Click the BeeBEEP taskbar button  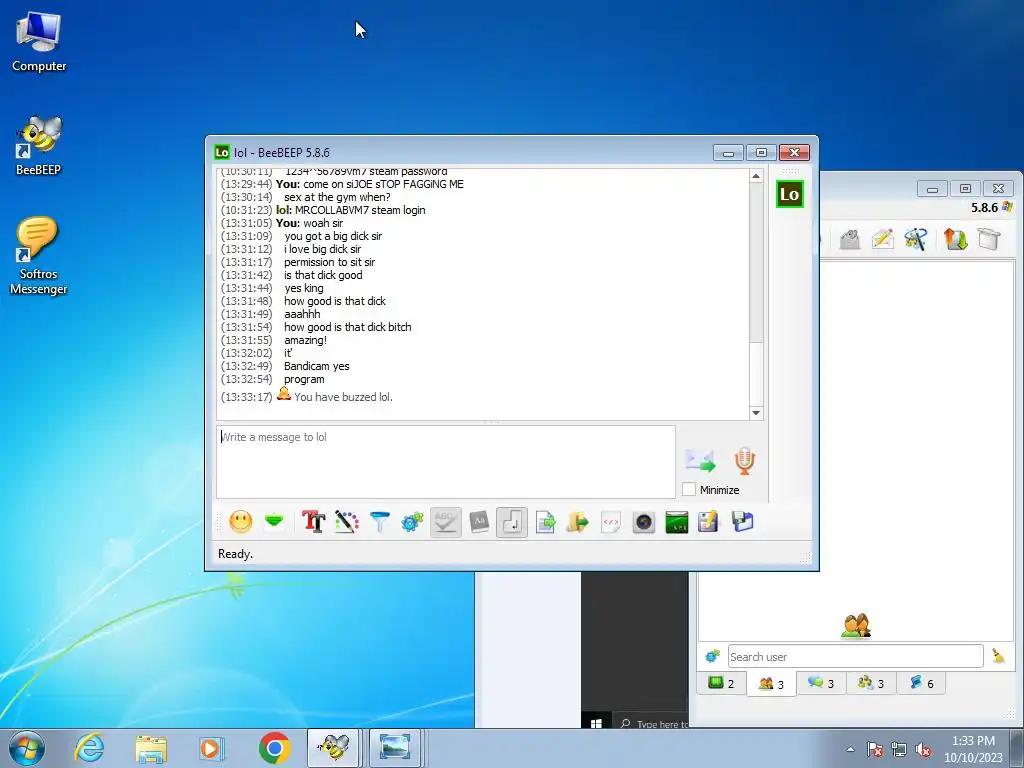333,748
